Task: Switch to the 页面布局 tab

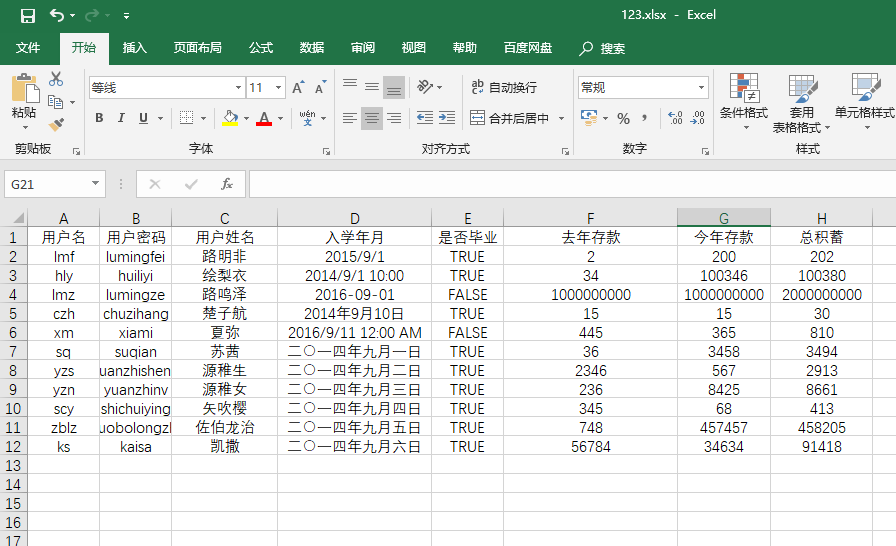Action: click(198, 48)
